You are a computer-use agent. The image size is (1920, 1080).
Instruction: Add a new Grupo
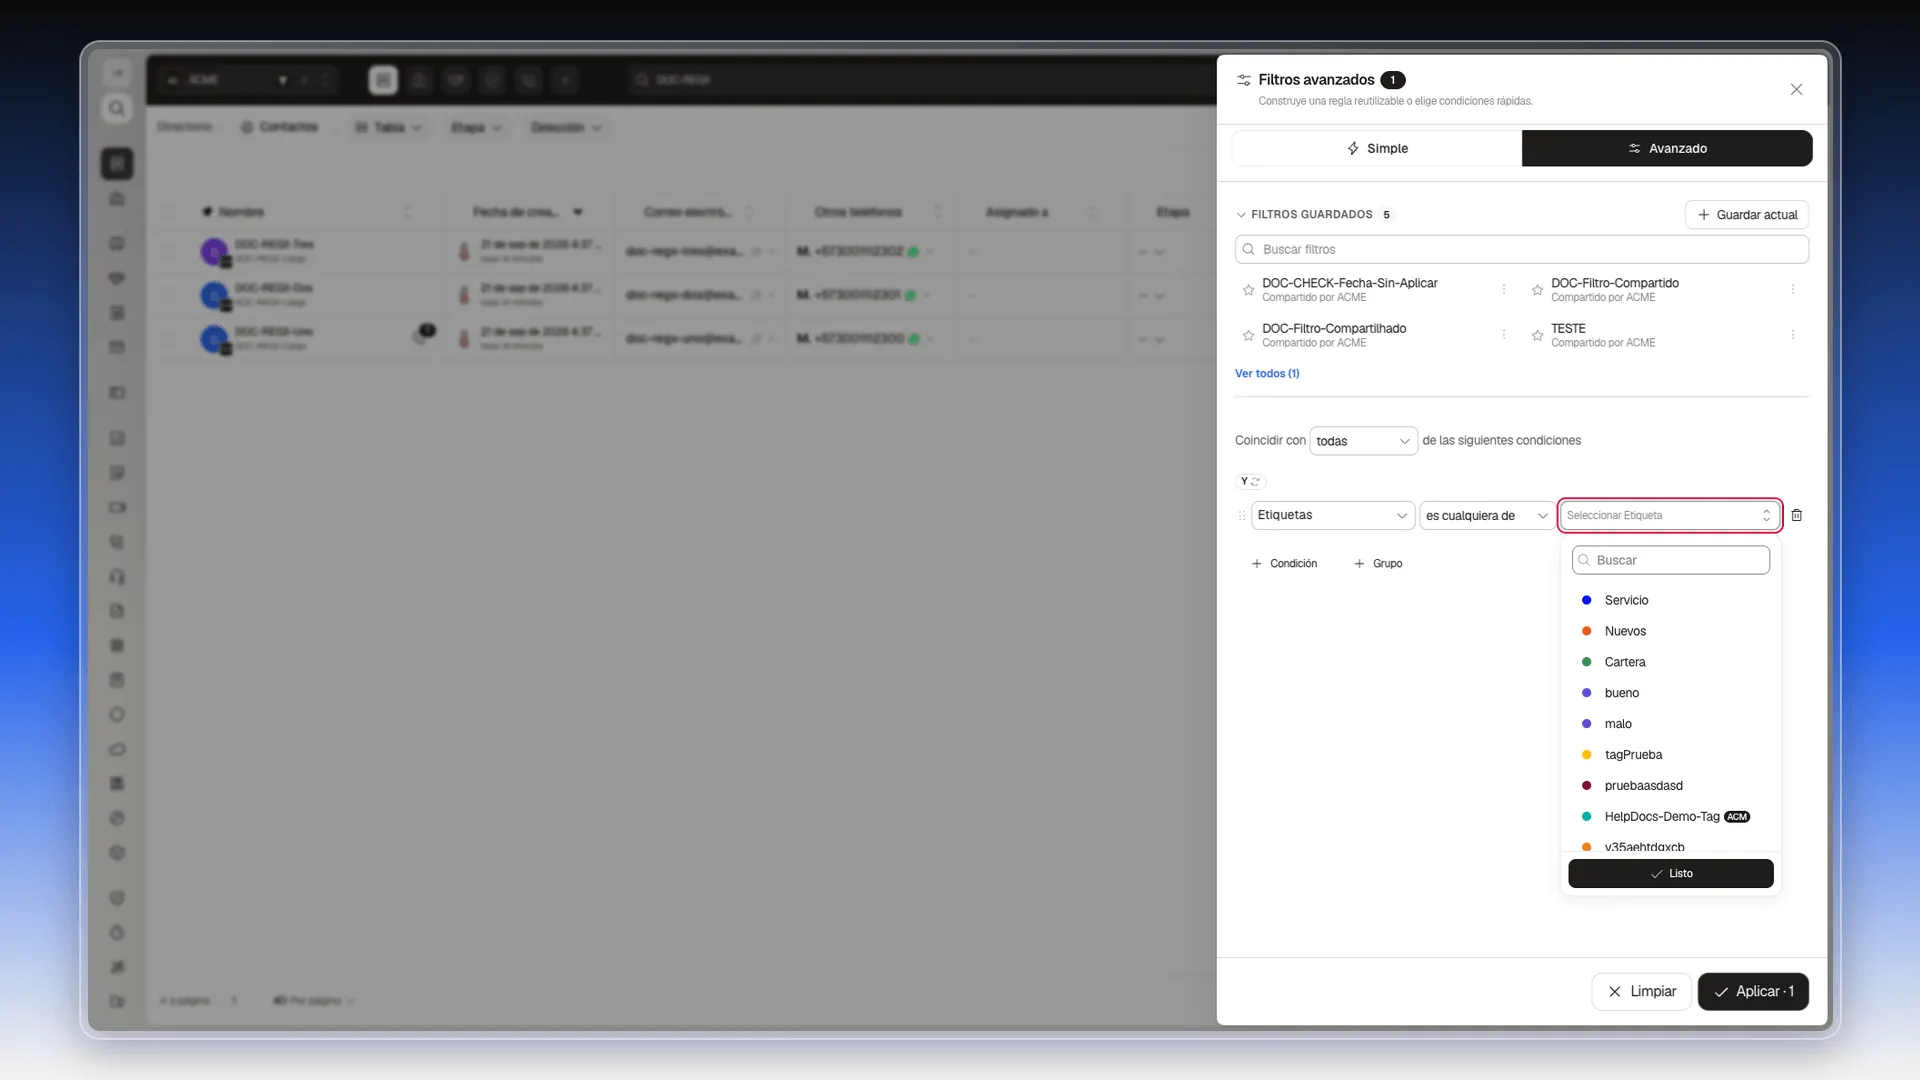(1378, 564)
